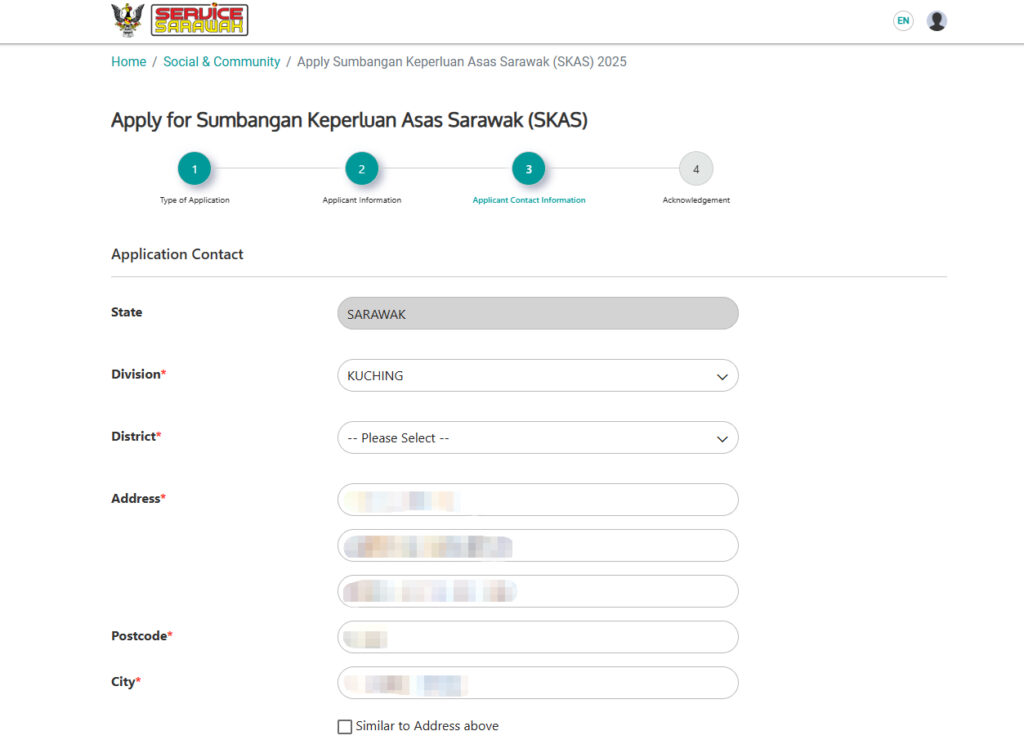The height and width of the screenshot is (740, 1024).
Task: Click the disabled State field showing SARAWAK
Action: tap(538, 314)
